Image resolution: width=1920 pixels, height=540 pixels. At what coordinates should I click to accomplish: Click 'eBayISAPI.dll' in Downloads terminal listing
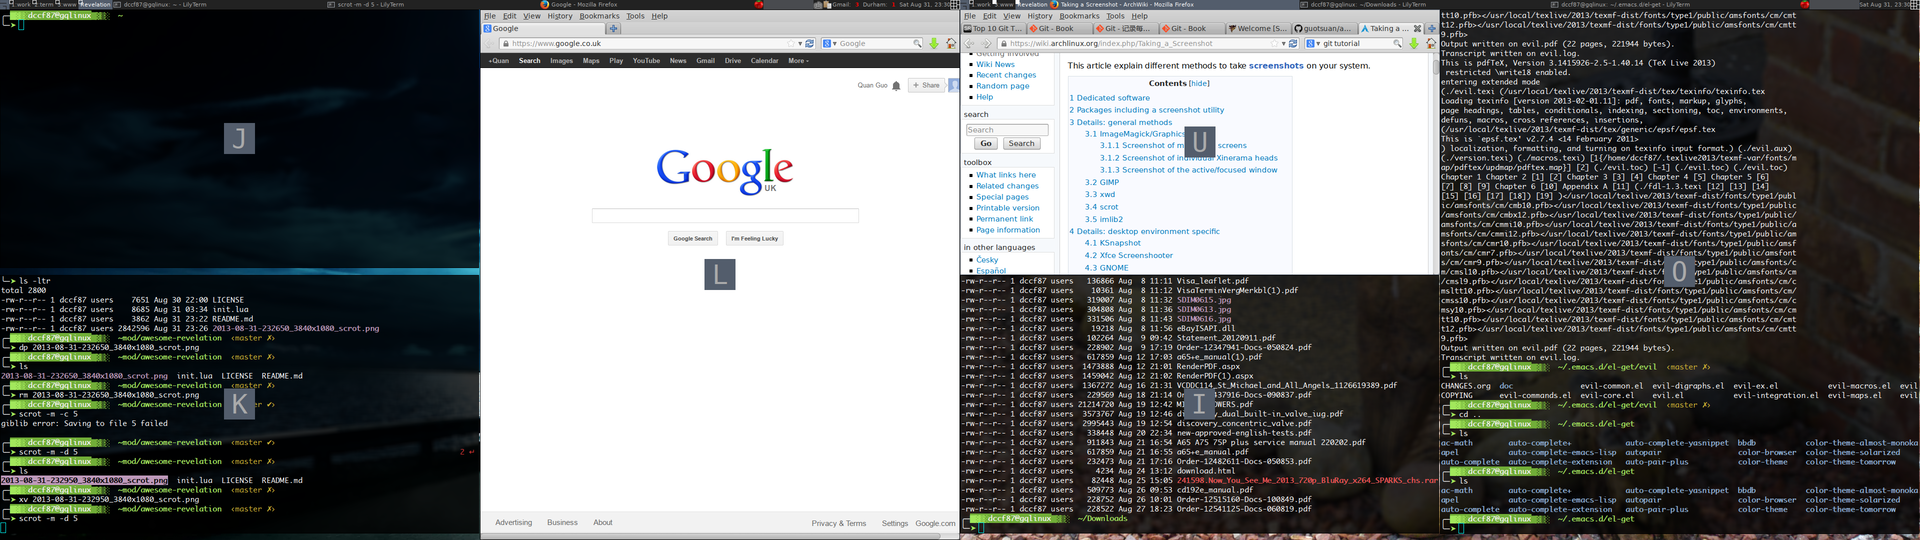click(x=1205, y=328)
